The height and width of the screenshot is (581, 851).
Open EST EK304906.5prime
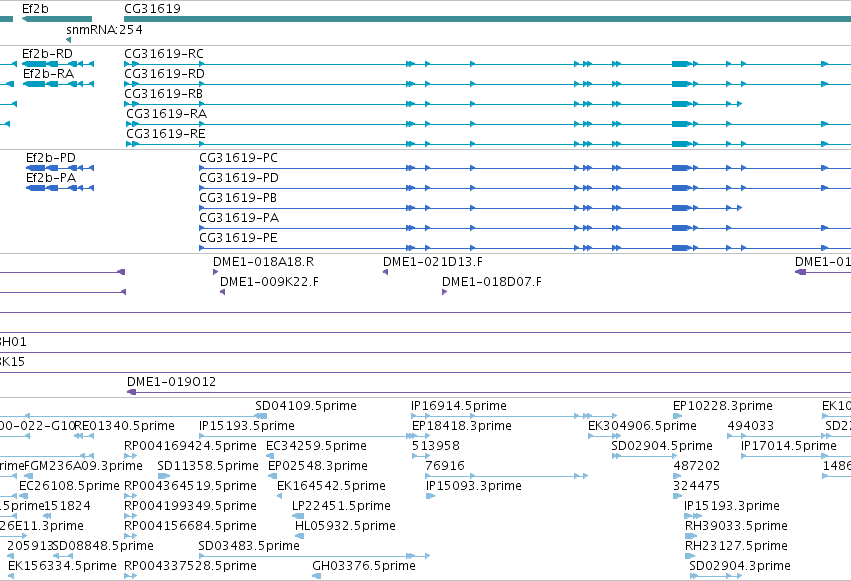coord(643,426)
